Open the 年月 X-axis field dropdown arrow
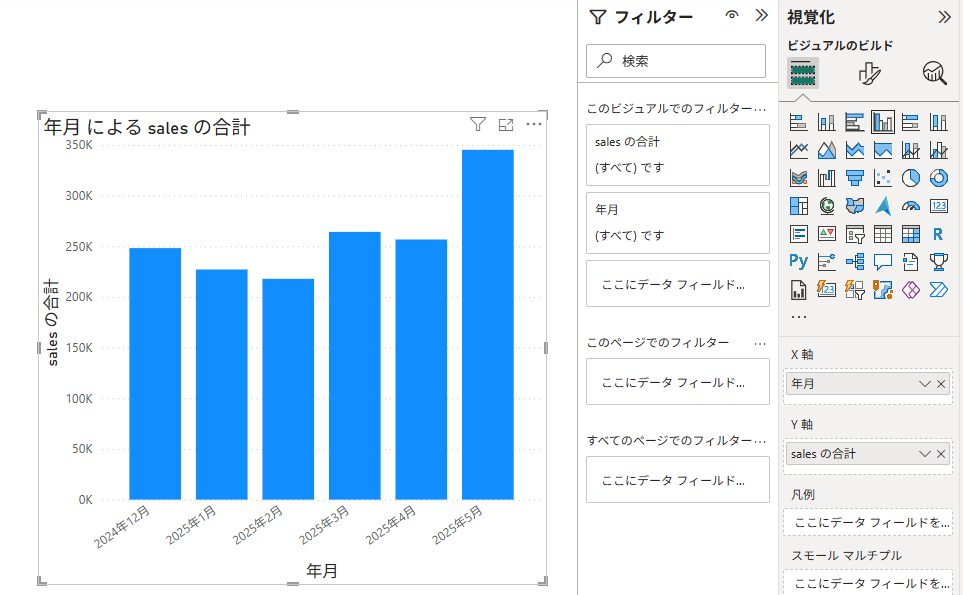The image size is (963, 595). [x=924, y=384]
